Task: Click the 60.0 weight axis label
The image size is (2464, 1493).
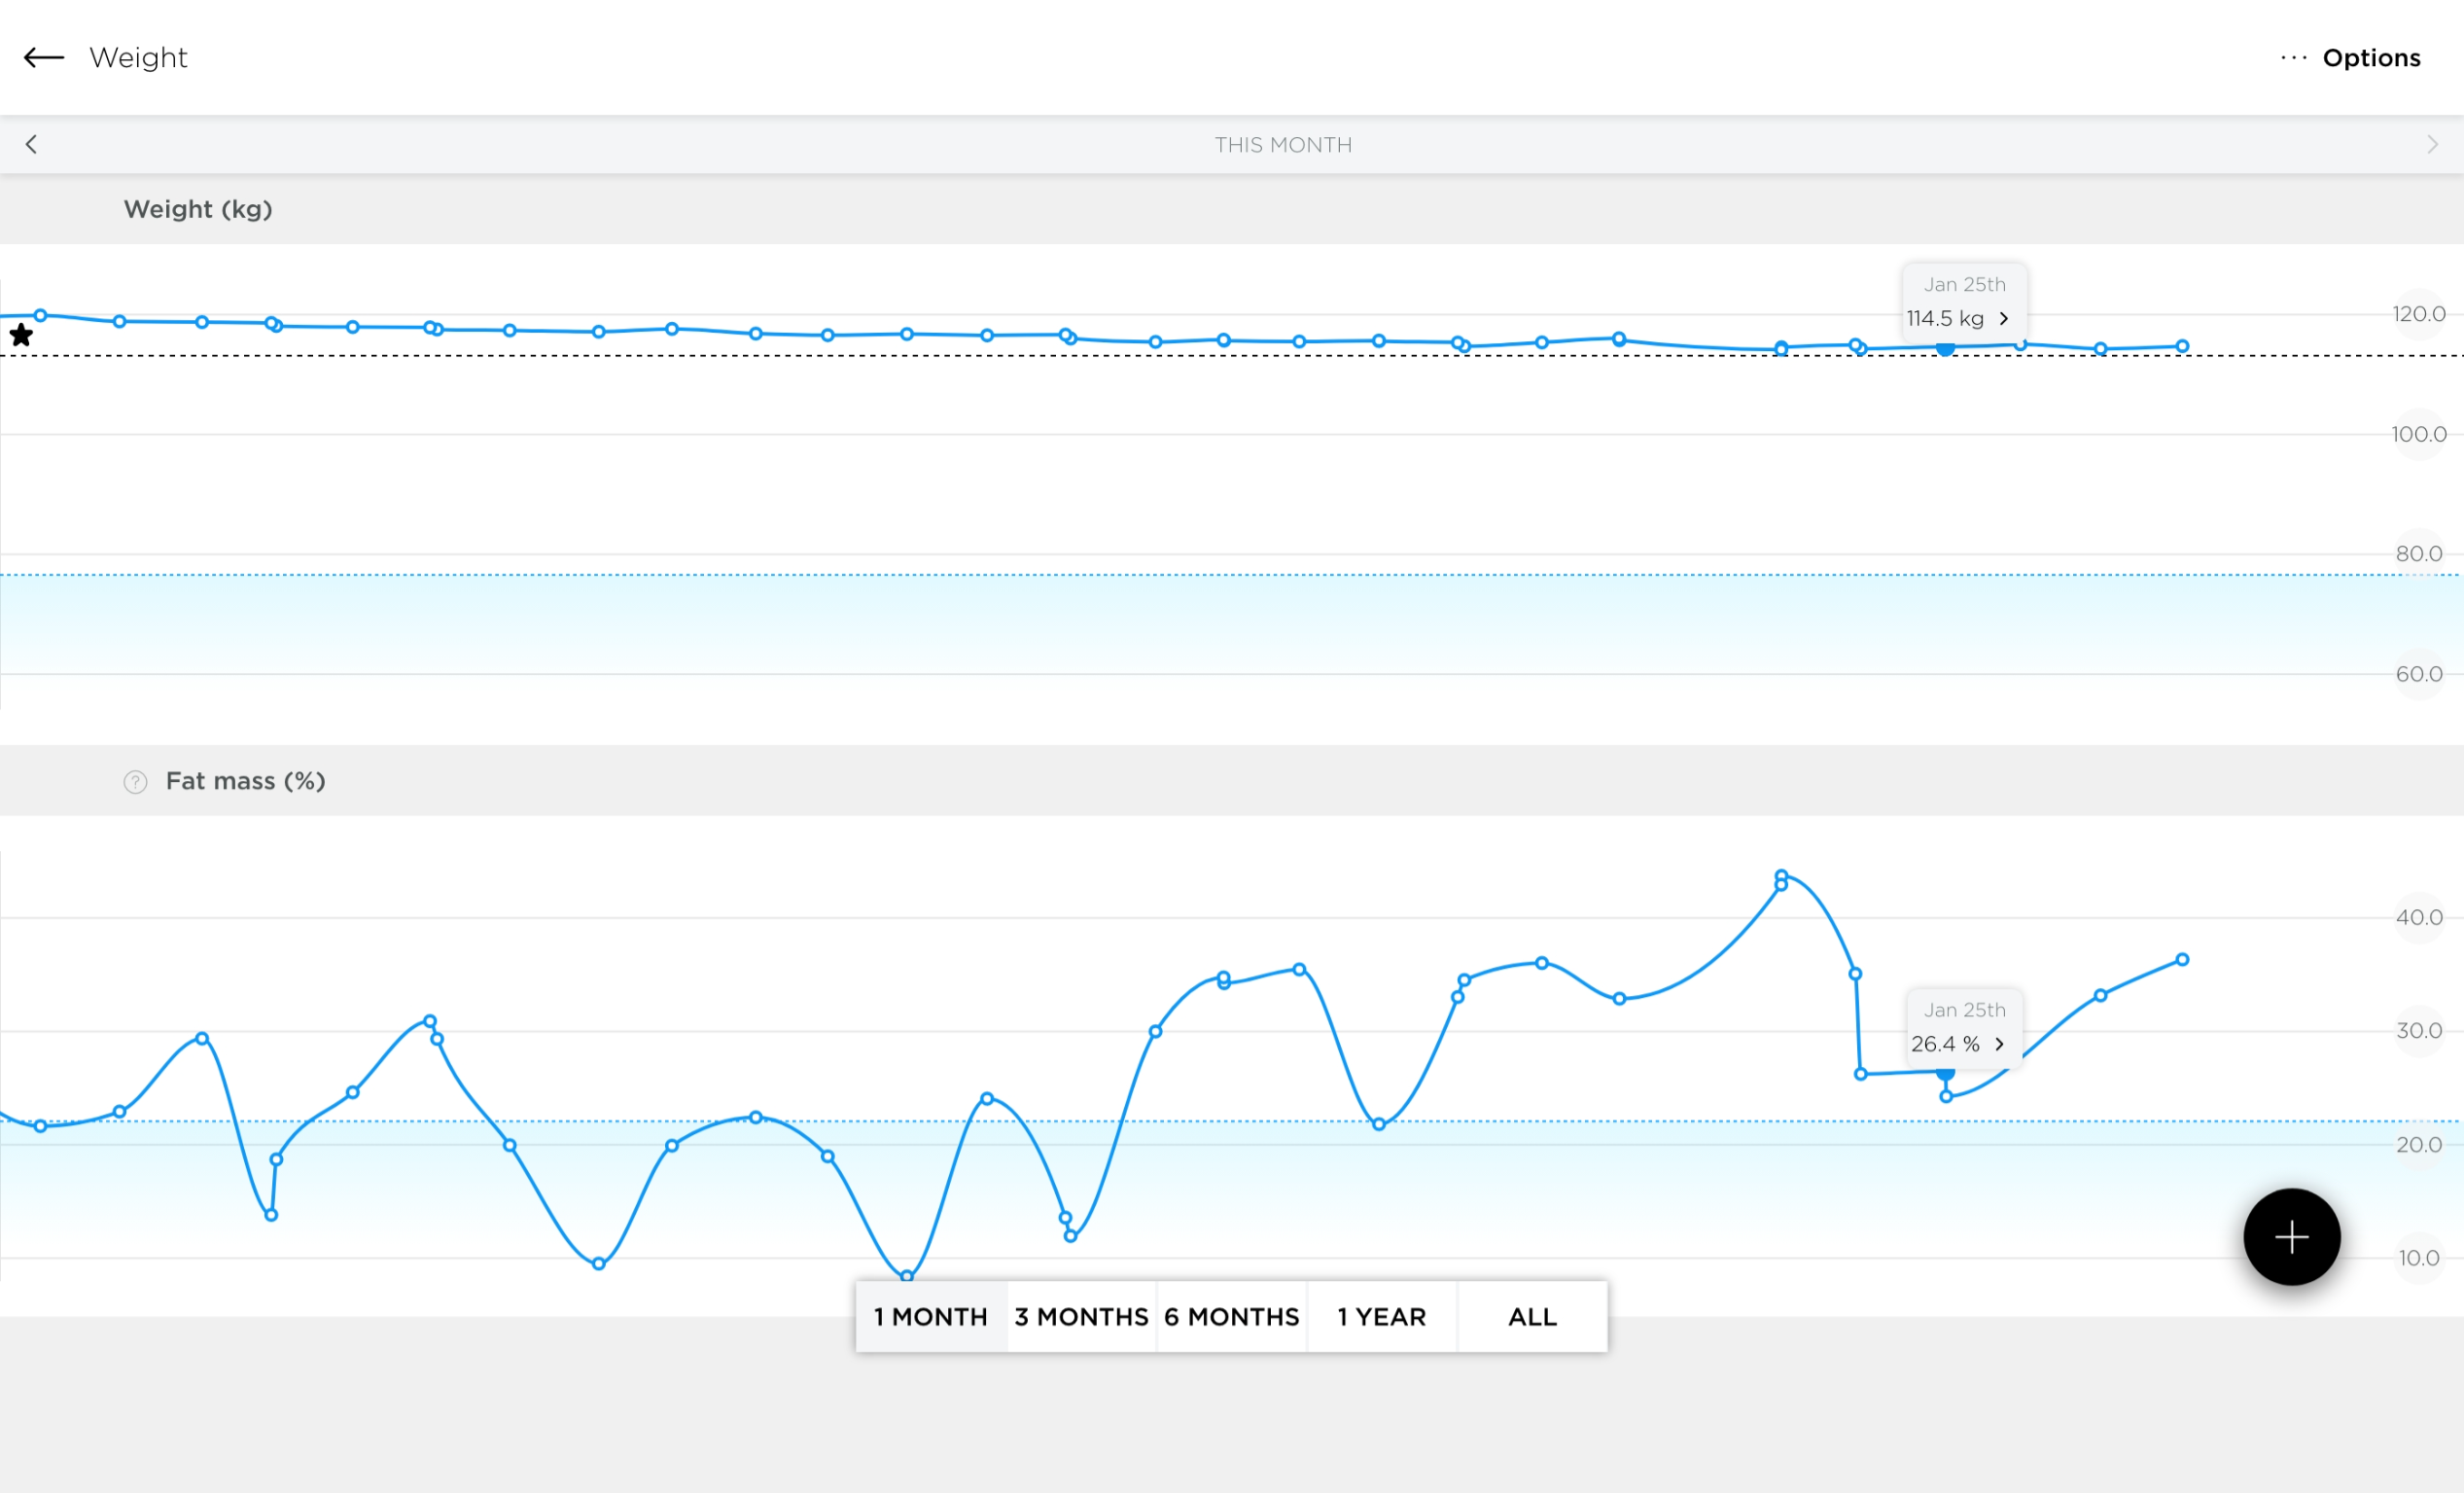Action: [2418, 674]
